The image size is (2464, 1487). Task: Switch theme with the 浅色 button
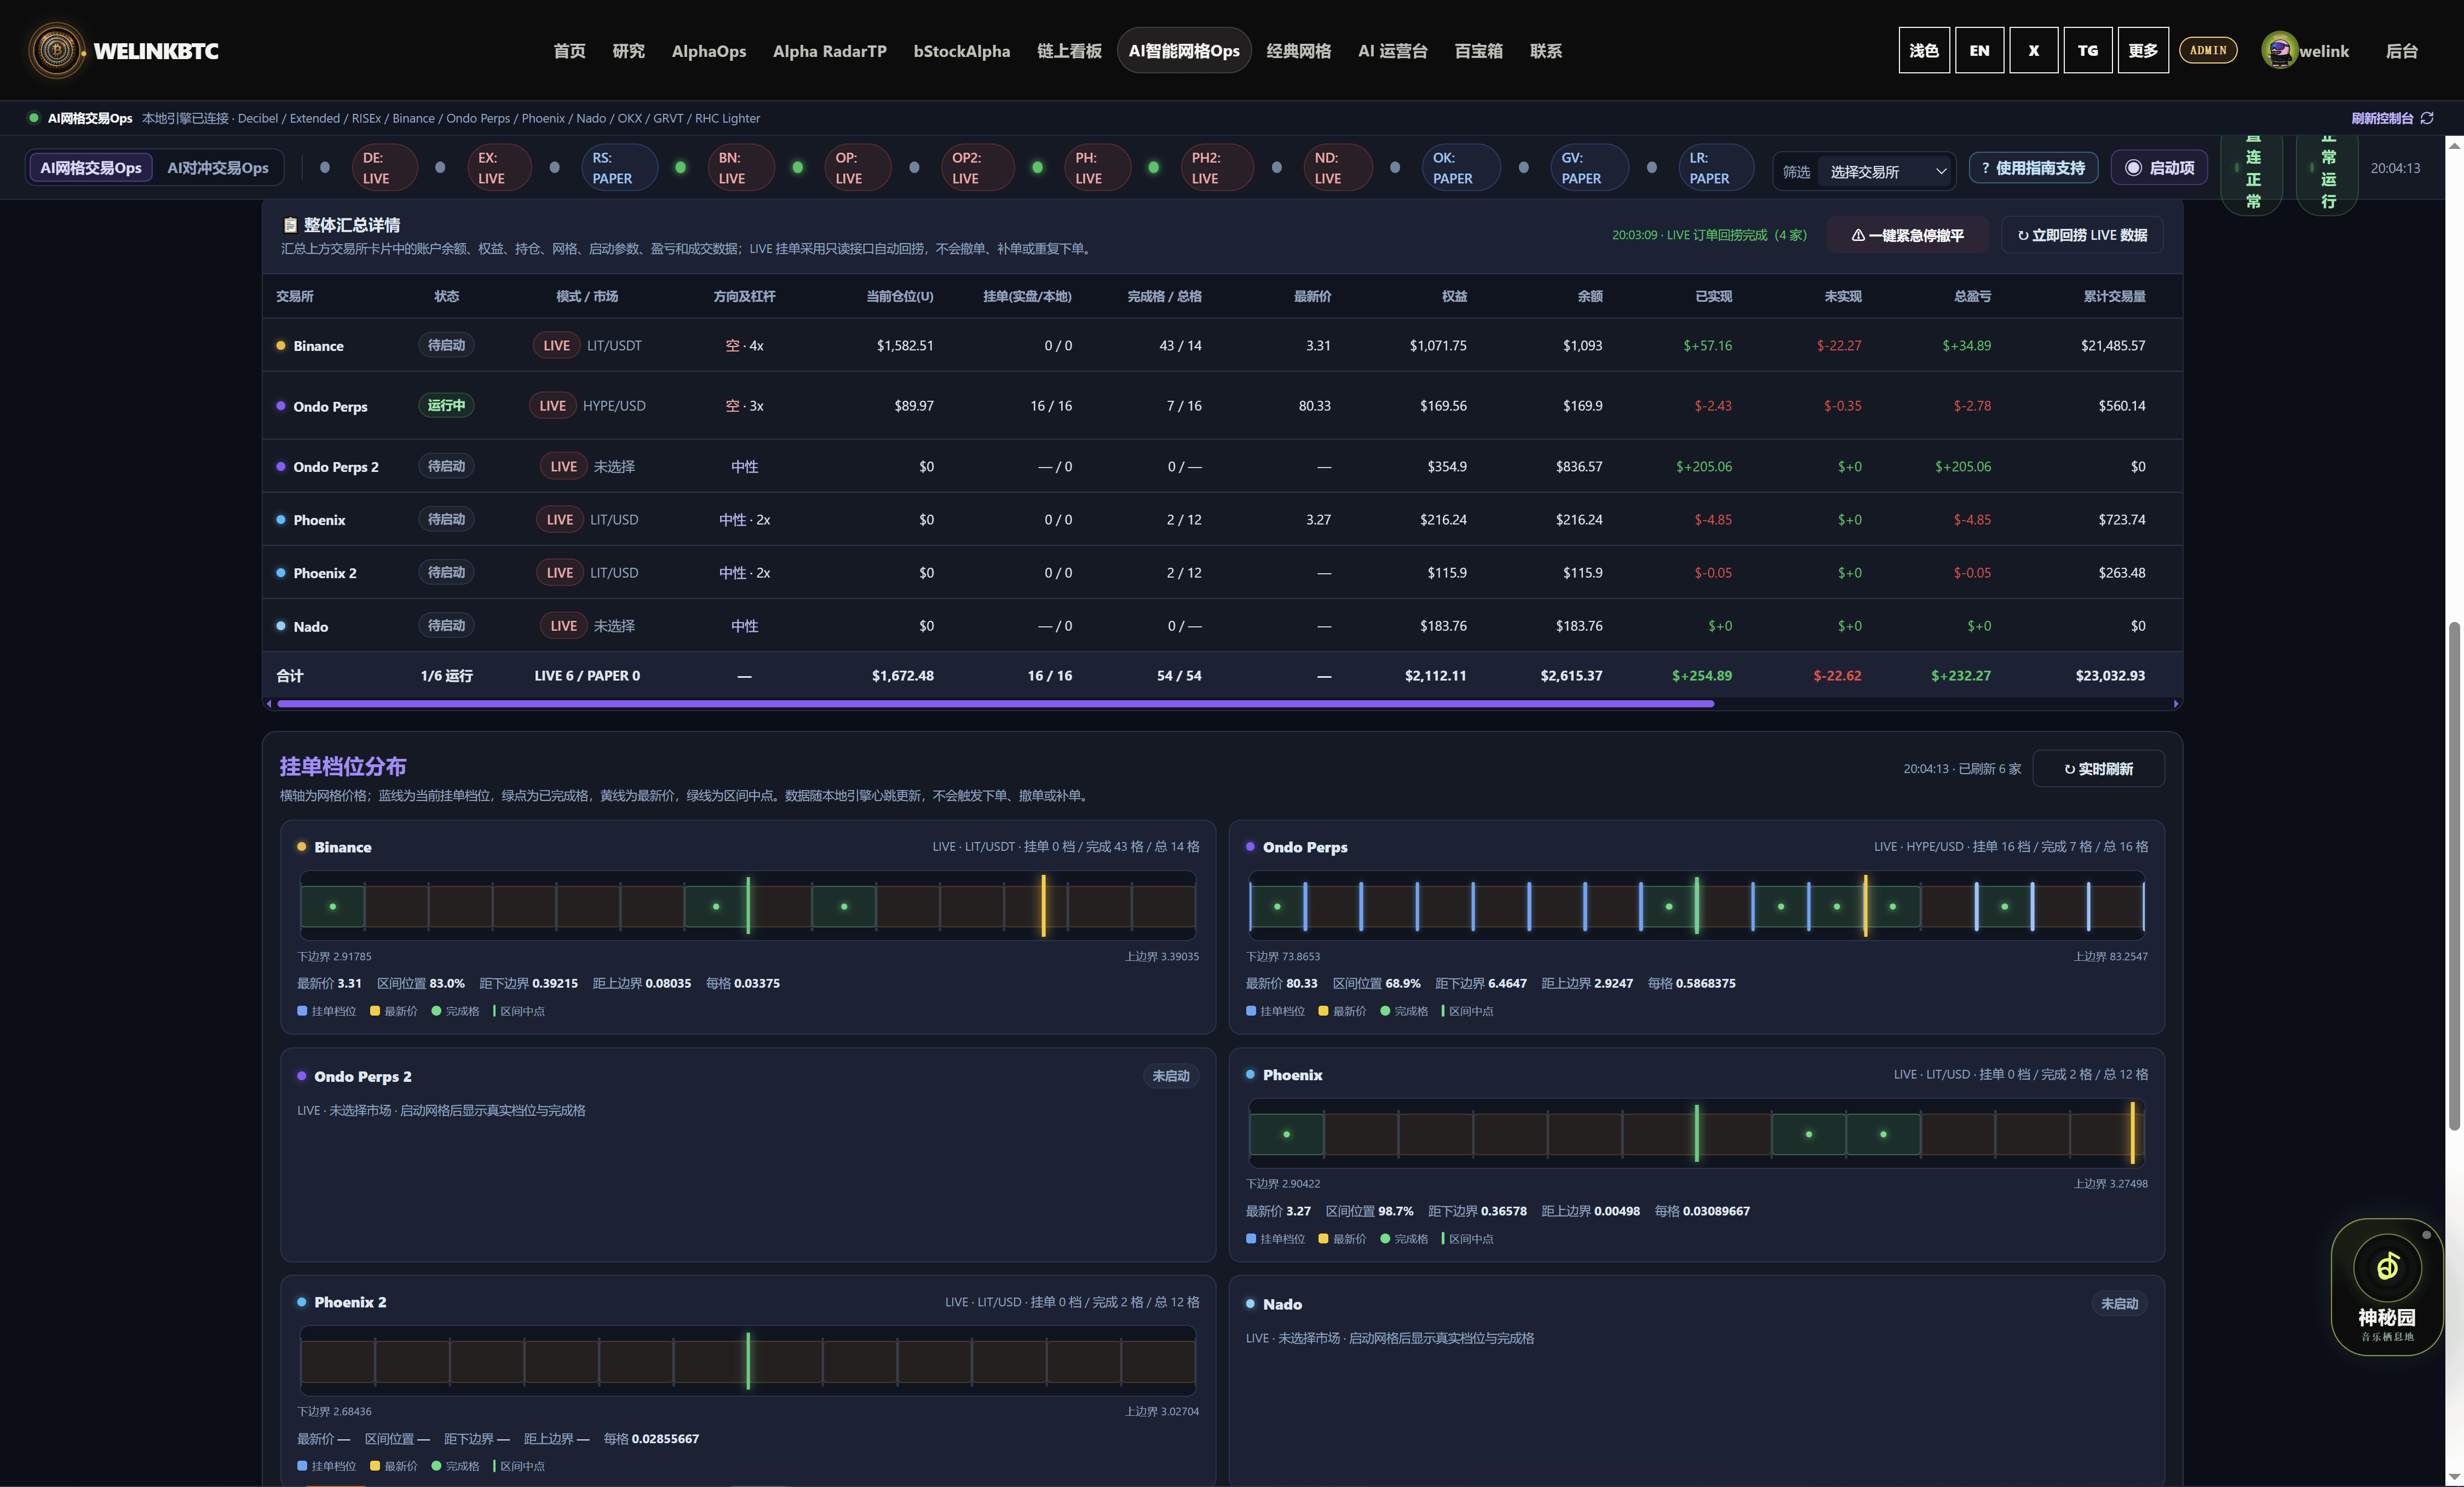[x=1923, y=50]
